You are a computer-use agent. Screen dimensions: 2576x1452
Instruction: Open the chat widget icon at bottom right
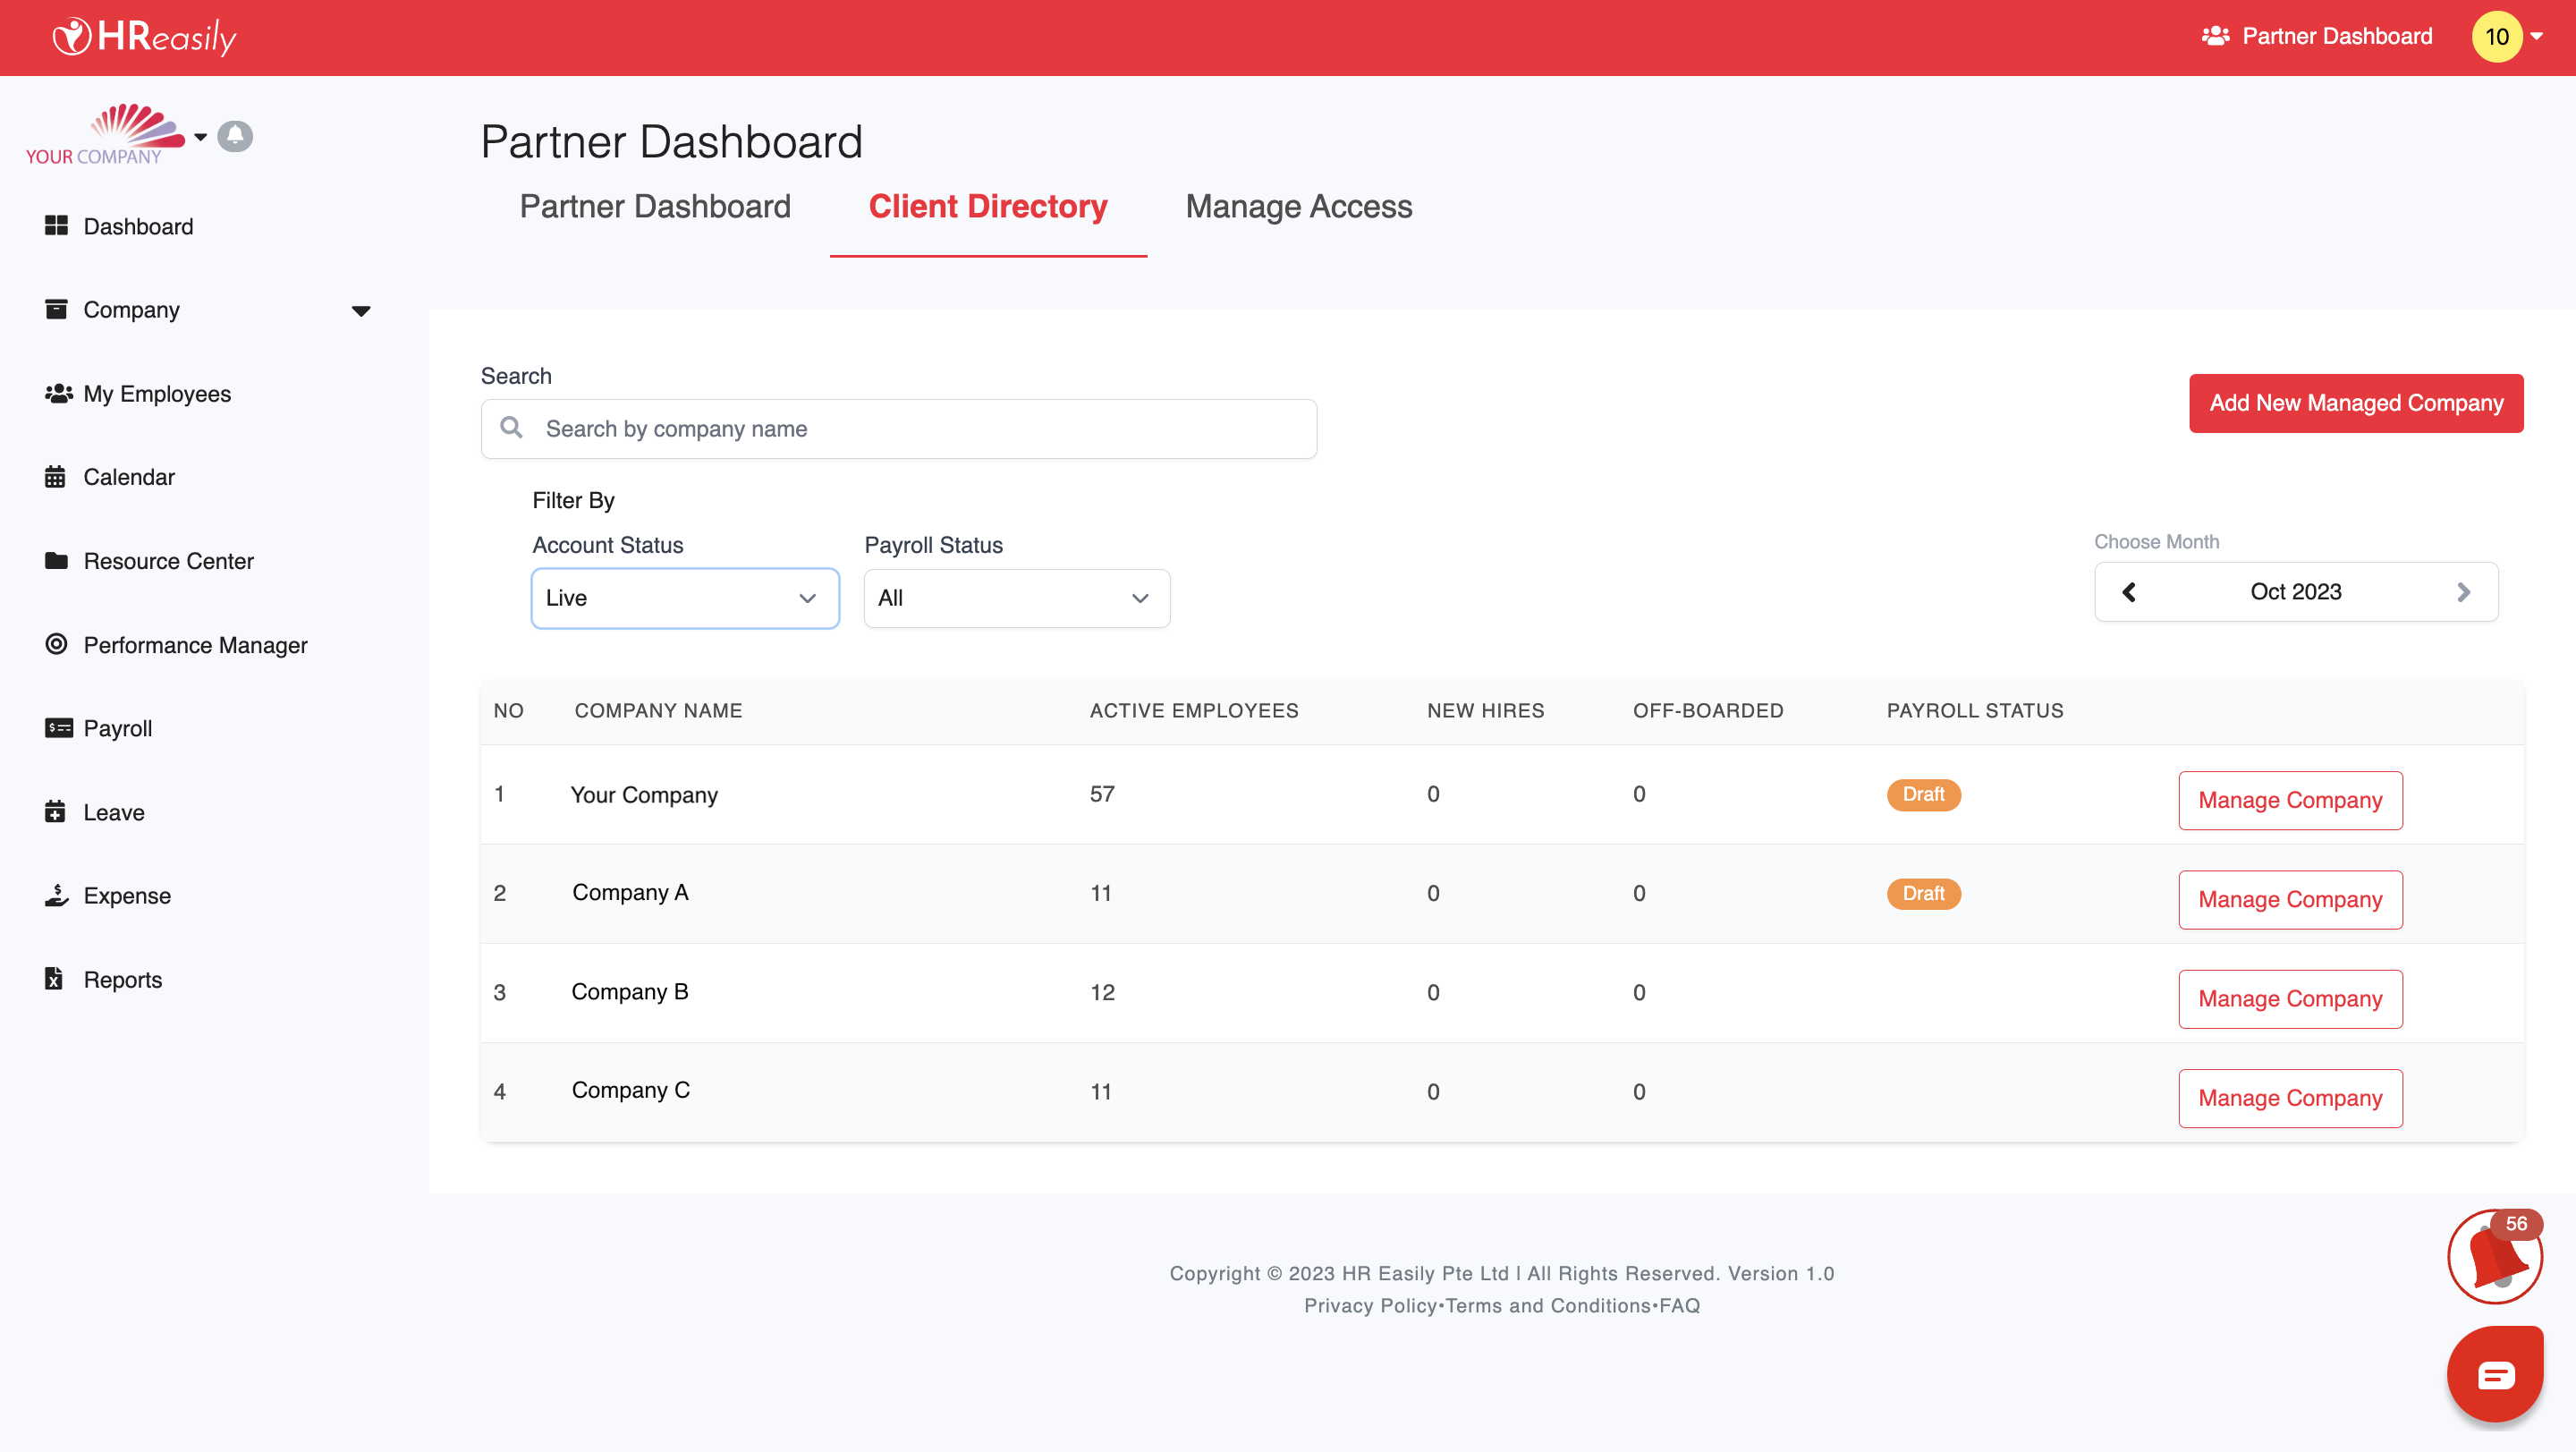(2495, 1375)
